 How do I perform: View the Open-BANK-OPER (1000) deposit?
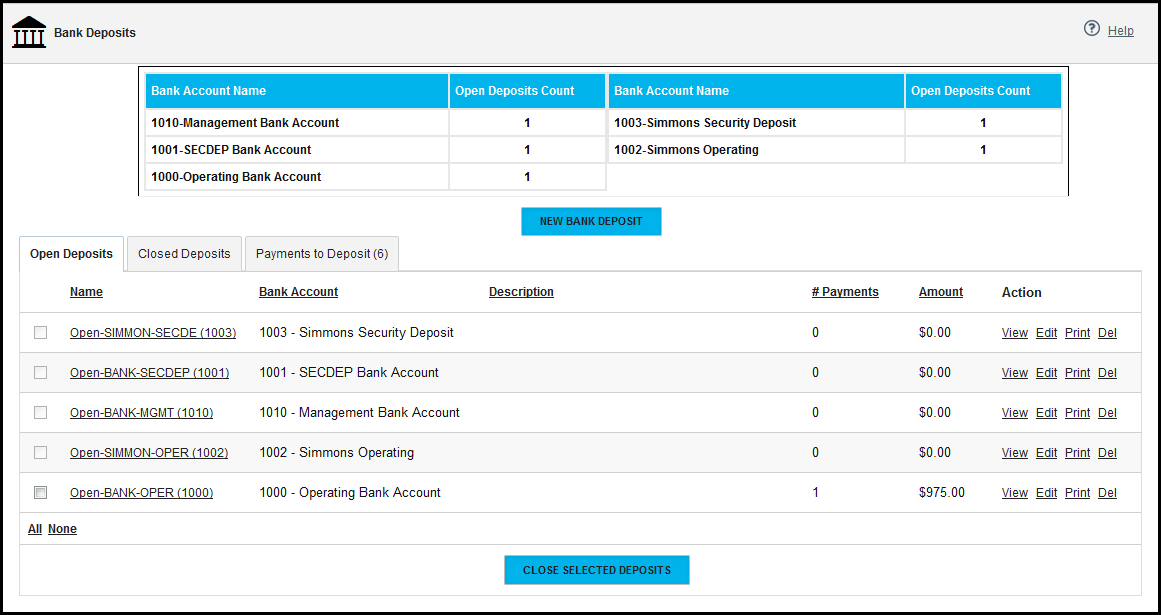(x=1014, y=493)
